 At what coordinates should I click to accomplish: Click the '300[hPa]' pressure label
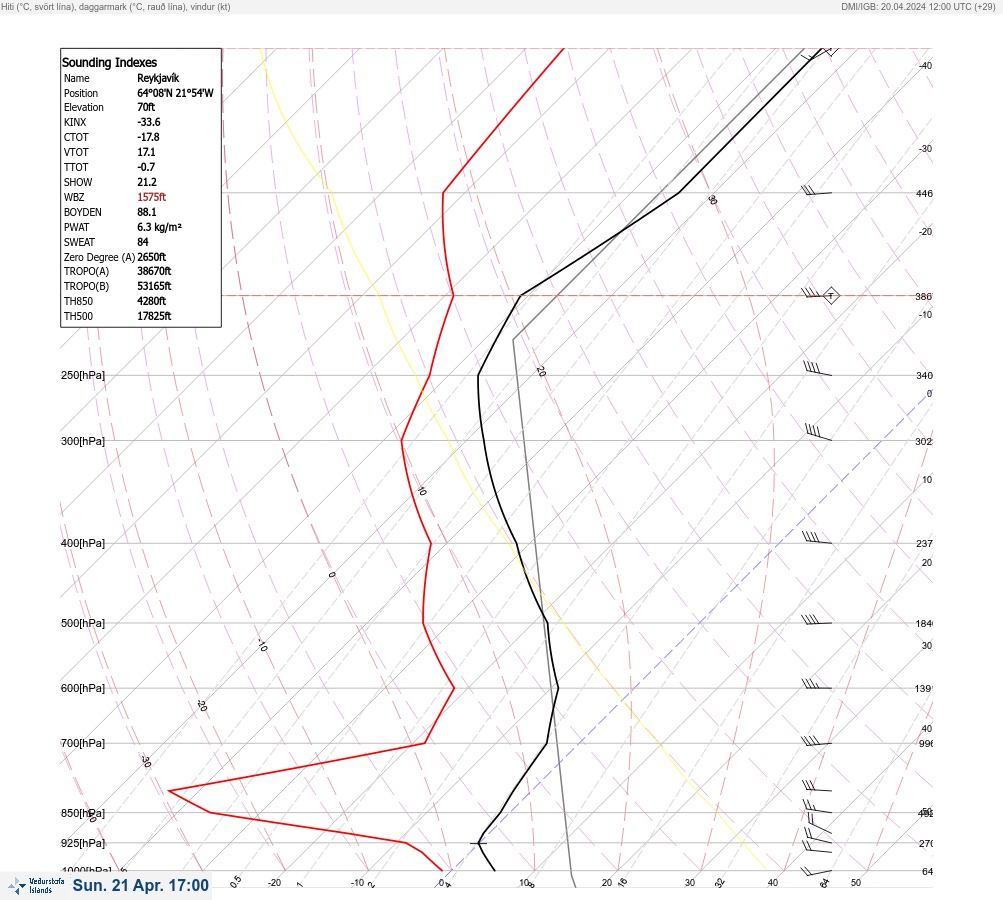(x=83, y=441)
